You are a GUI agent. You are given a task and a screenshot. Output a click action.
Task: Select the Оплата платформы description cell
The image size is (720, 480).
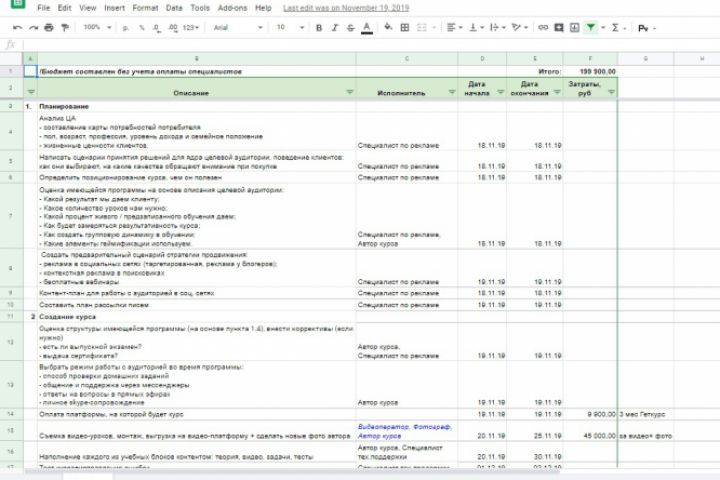(197, 414)
